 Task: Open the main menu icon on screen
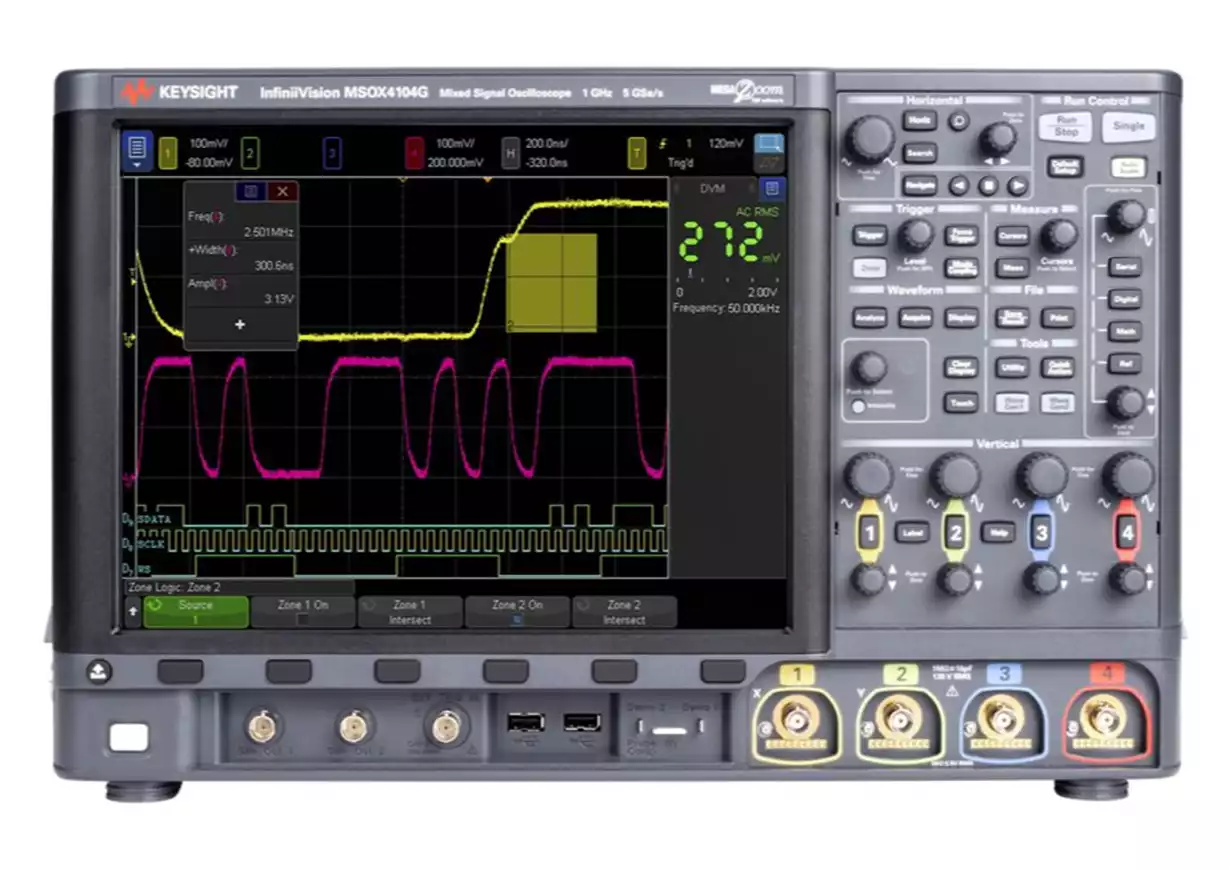click(x=138, y=151)
